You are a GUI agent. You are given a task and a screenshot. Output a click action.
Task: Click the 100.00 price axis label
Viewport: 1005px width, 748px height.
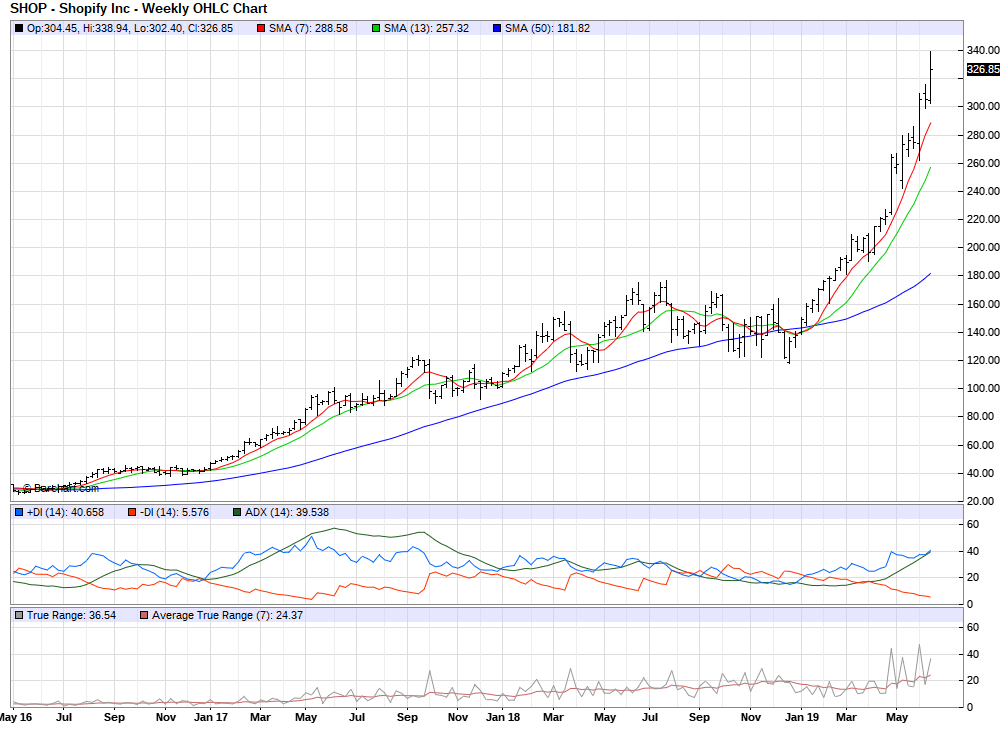pyautogui.click(x=983, y=388)
